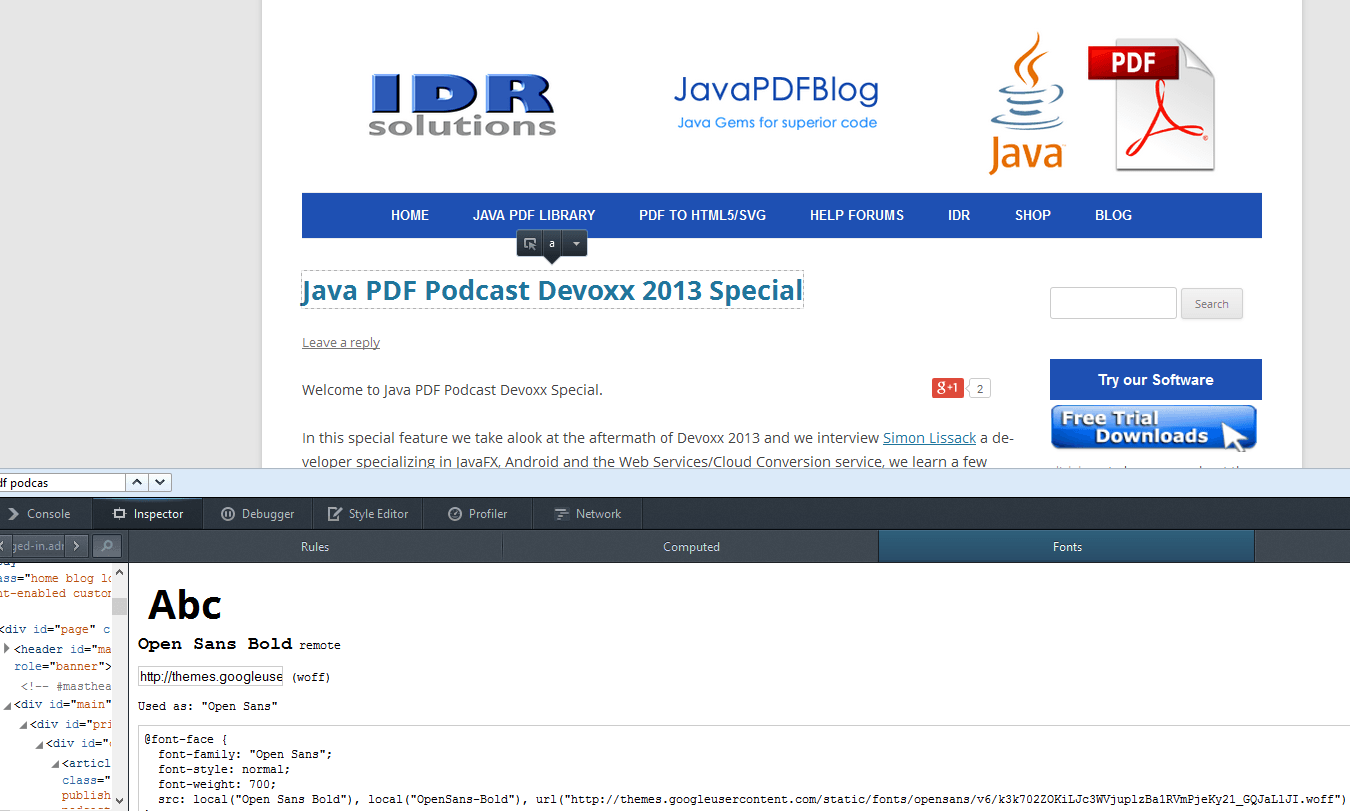1350x811 pixels.
Task: Open the PDF TO HTML5/SVG menu item
Action: pyautogui.click(x=702, y=215)
